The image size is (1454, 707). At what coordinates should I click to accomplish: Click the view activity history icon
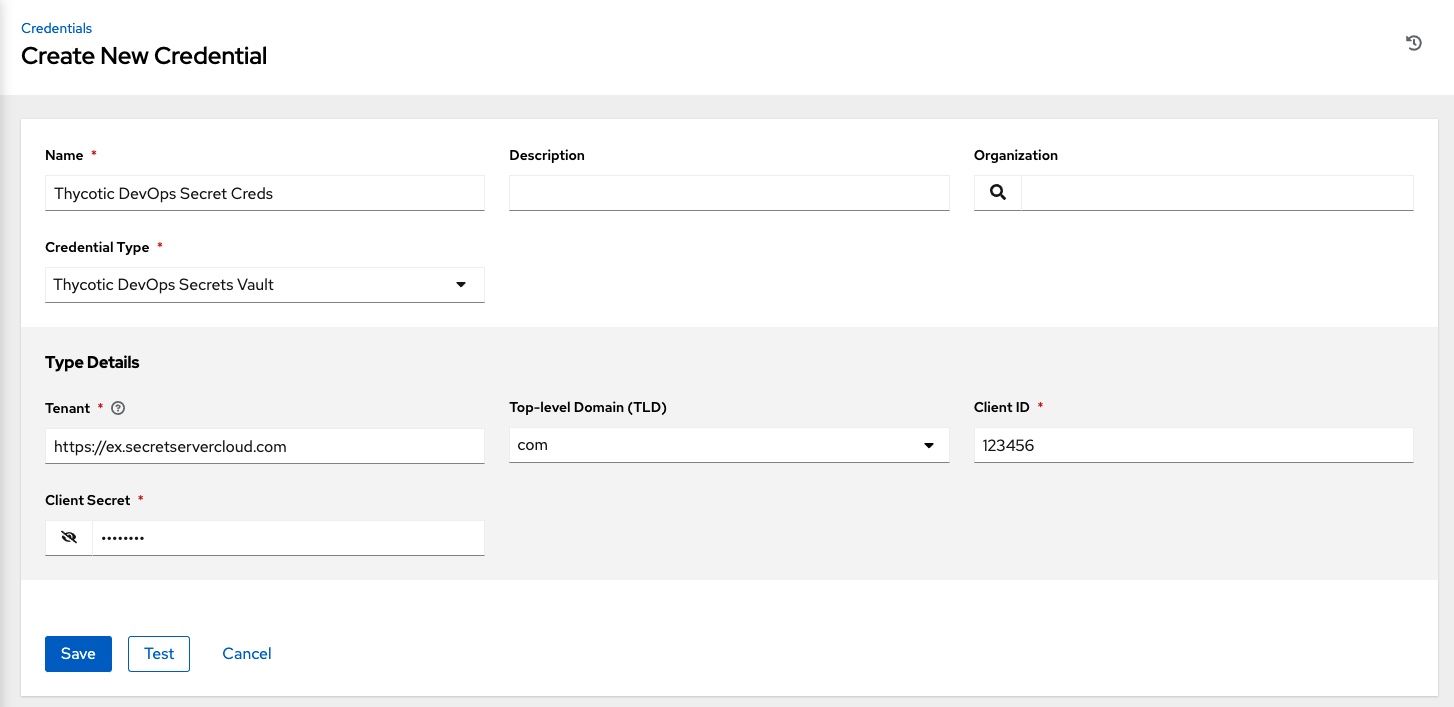click(1413, 43)
